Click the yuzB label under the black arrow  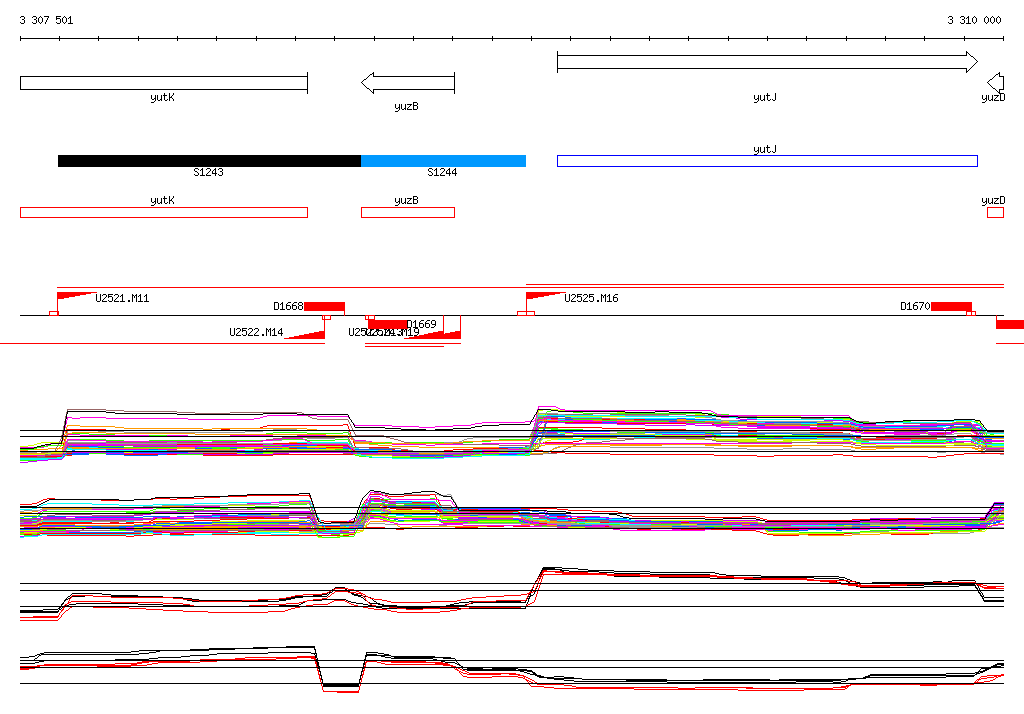(x=406, y=106)
